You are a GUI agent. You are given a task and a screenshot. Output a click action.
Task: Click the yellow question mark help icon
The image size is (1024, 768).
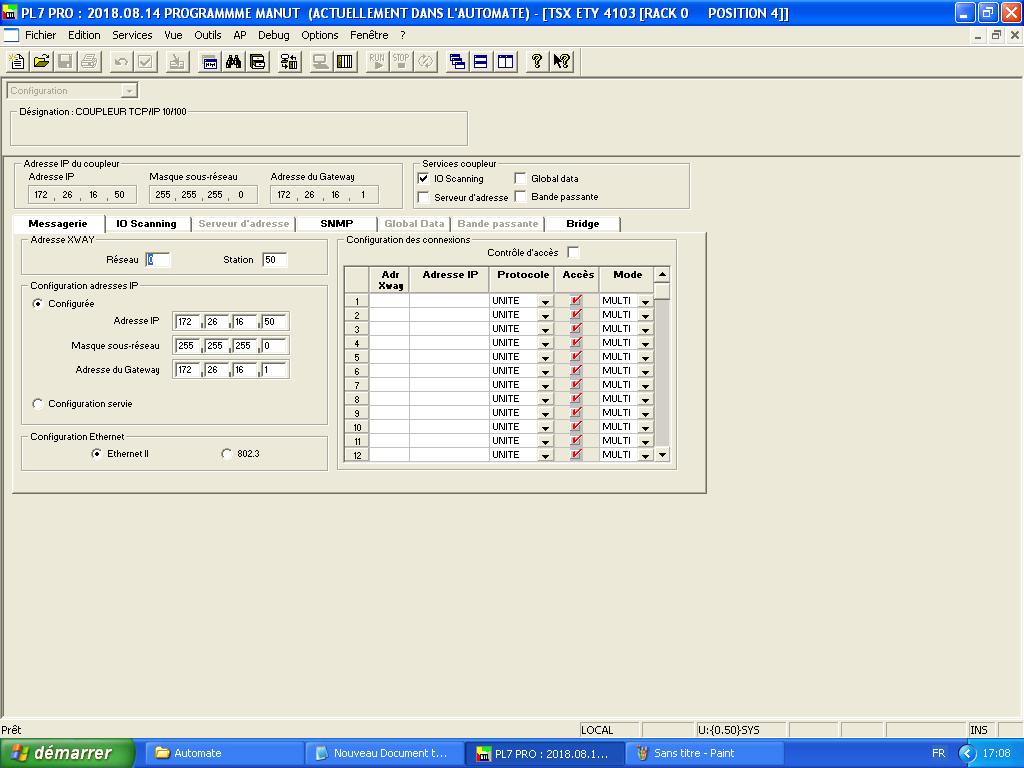coord(537,61)
